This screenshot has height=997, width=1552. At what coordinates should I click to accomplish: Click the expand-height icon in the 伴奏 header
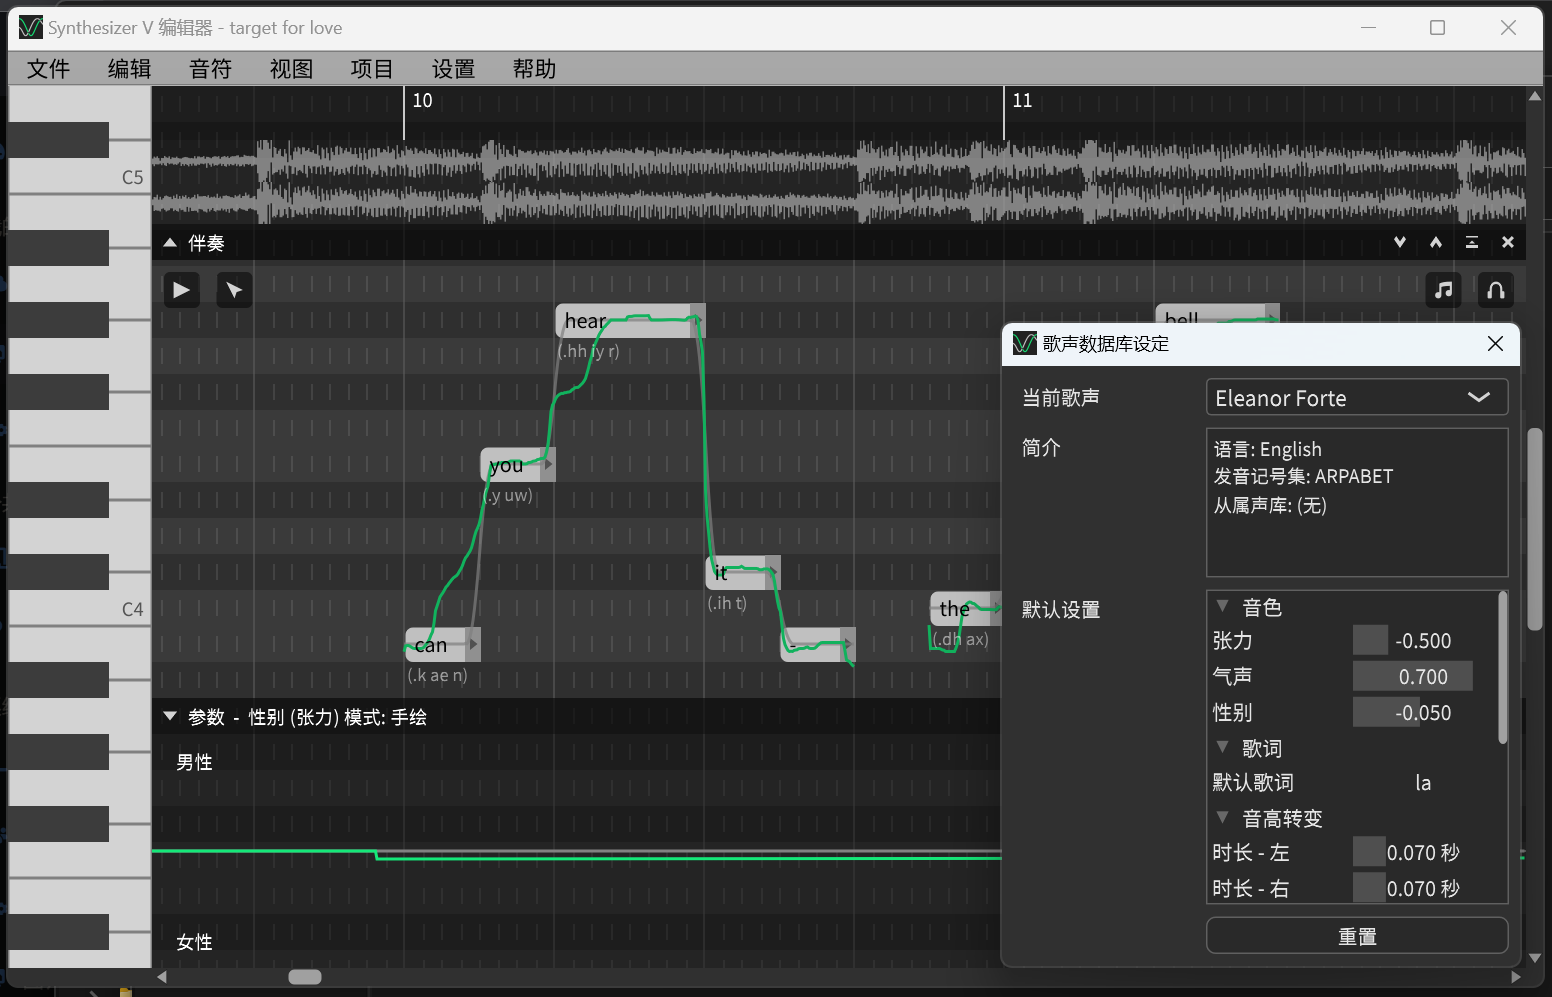(x=1472, y=242)
